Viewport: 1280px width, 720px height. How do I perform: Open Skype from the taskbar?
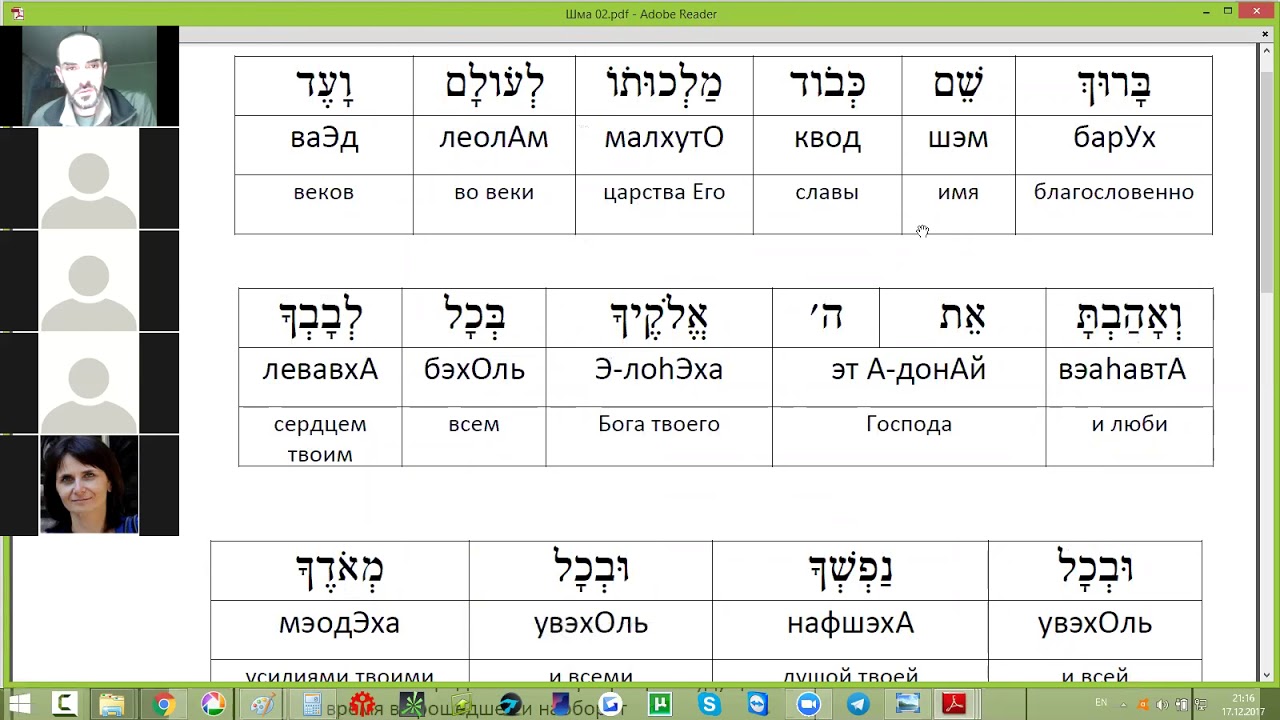tap(710, 704)
